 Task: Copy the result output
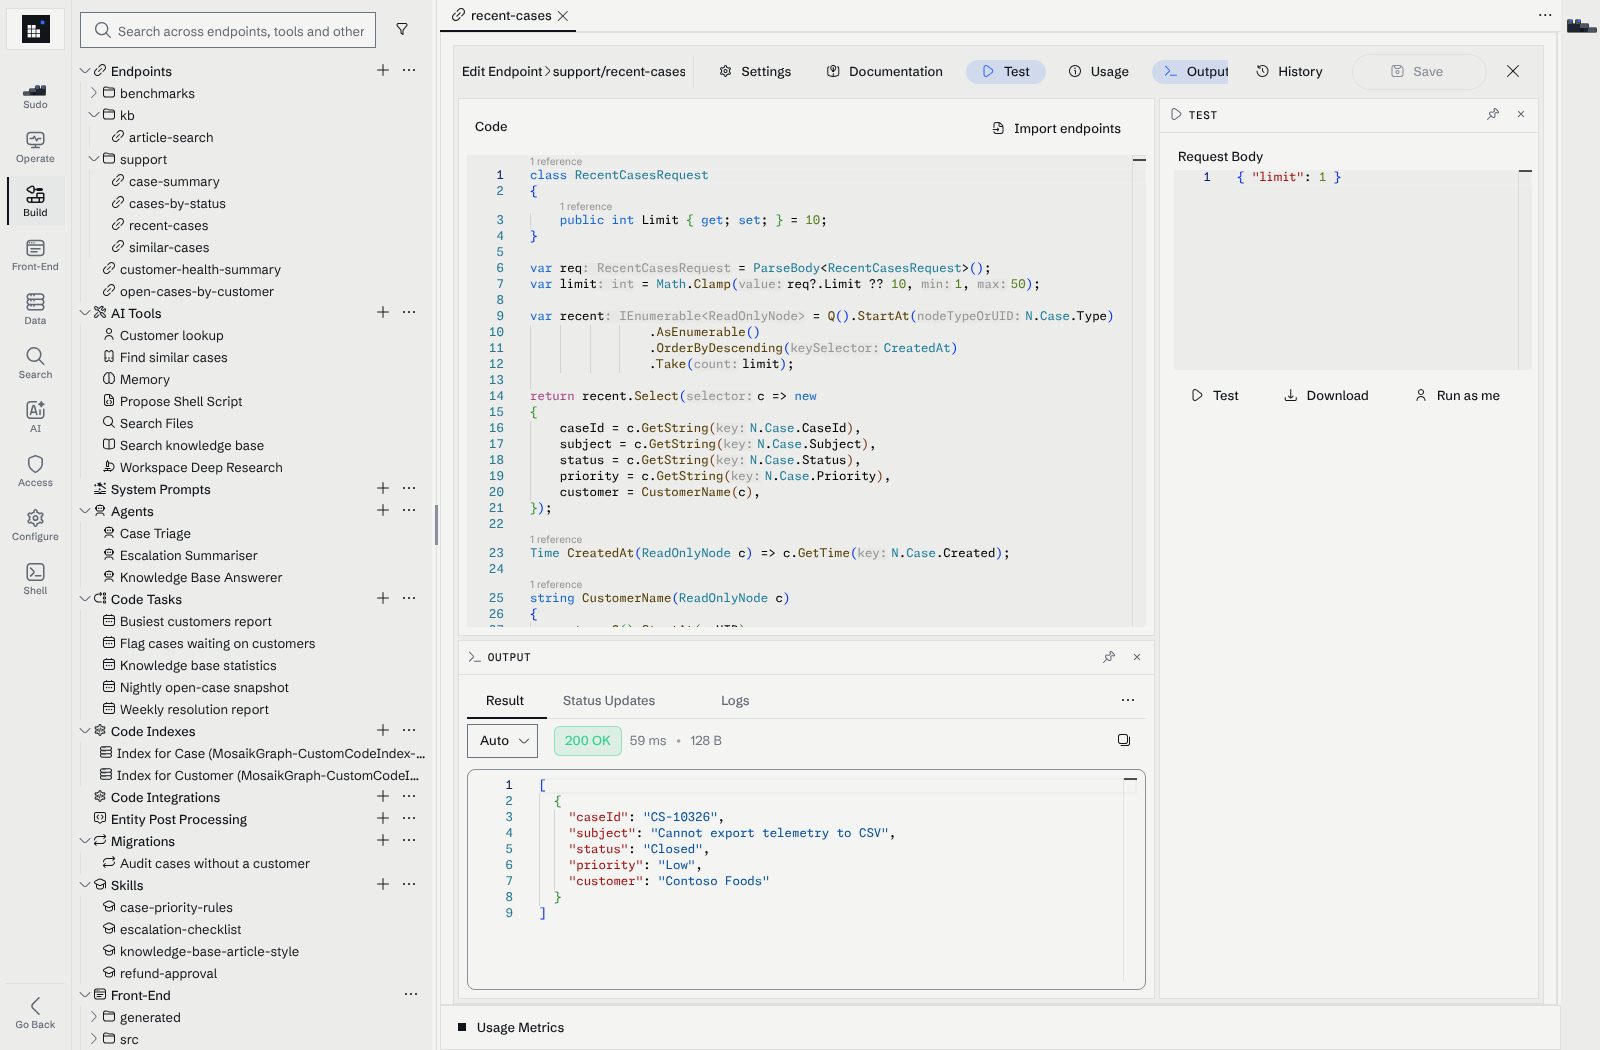(1124, 740)
